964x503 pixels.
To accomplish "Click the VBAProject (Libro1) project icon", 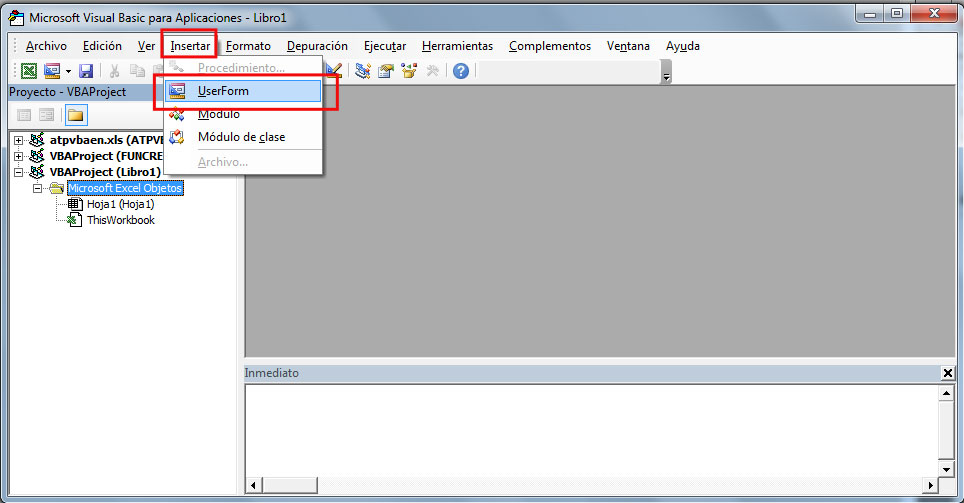I will point(37,172).
